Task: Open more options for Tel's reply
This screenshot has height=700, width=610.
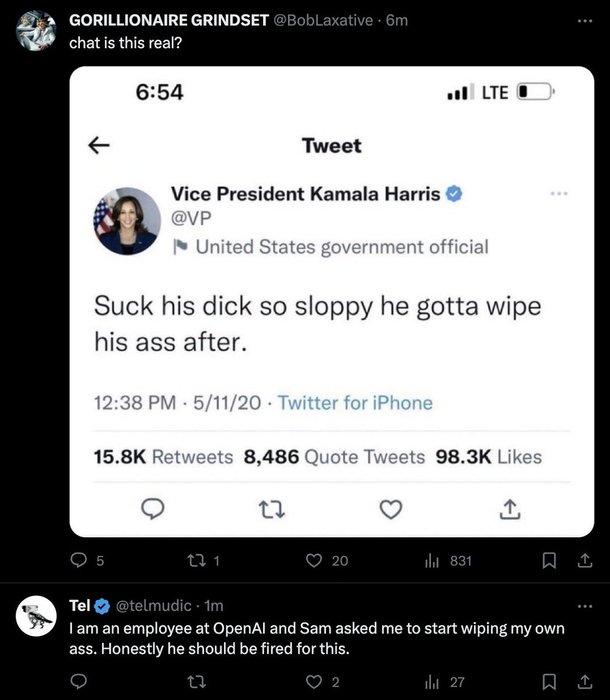Action: coord(585,606)
